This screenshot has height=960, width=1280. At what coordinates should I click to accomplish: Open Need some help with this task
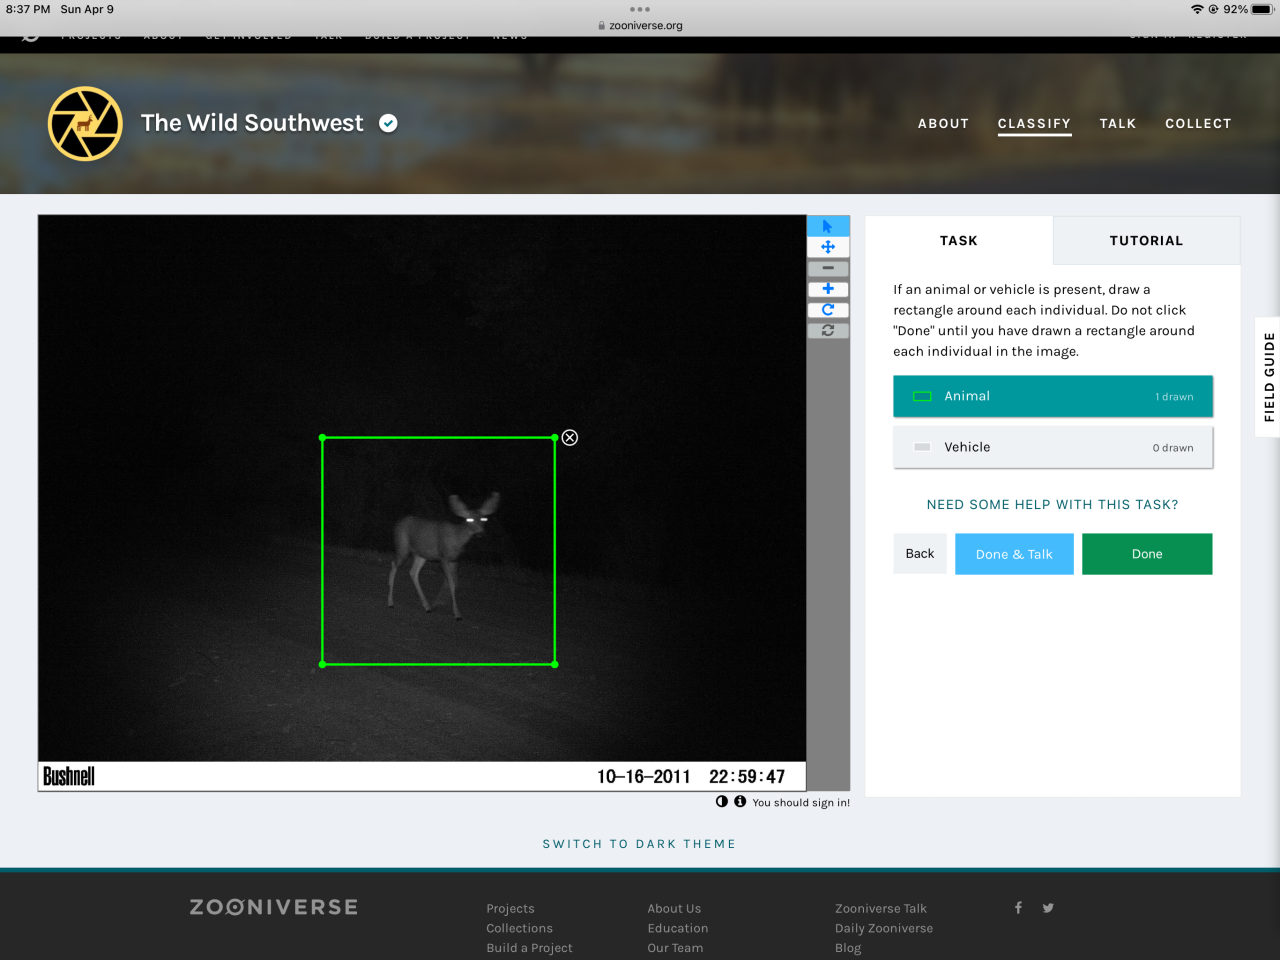coord(1052,504)
